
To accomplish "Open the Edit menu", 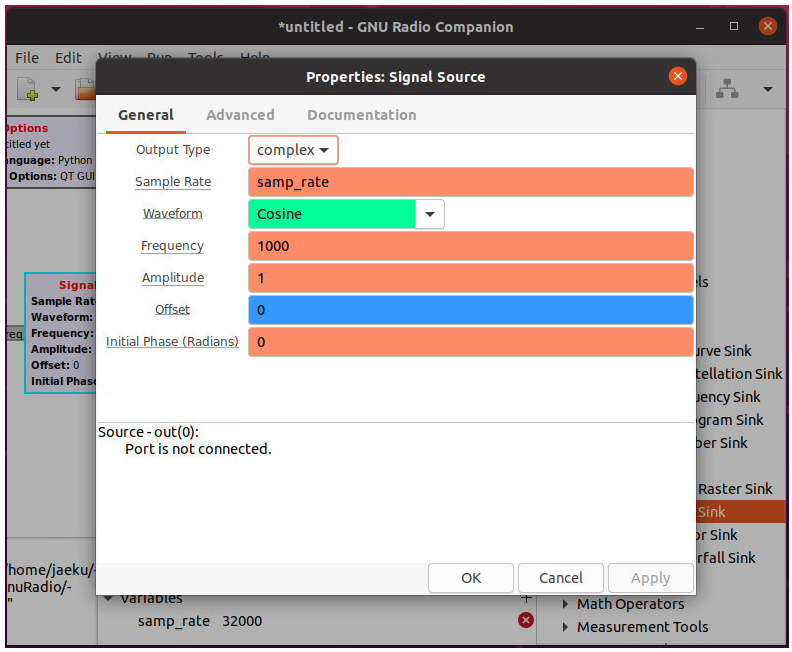I will [x=68, y=58].
